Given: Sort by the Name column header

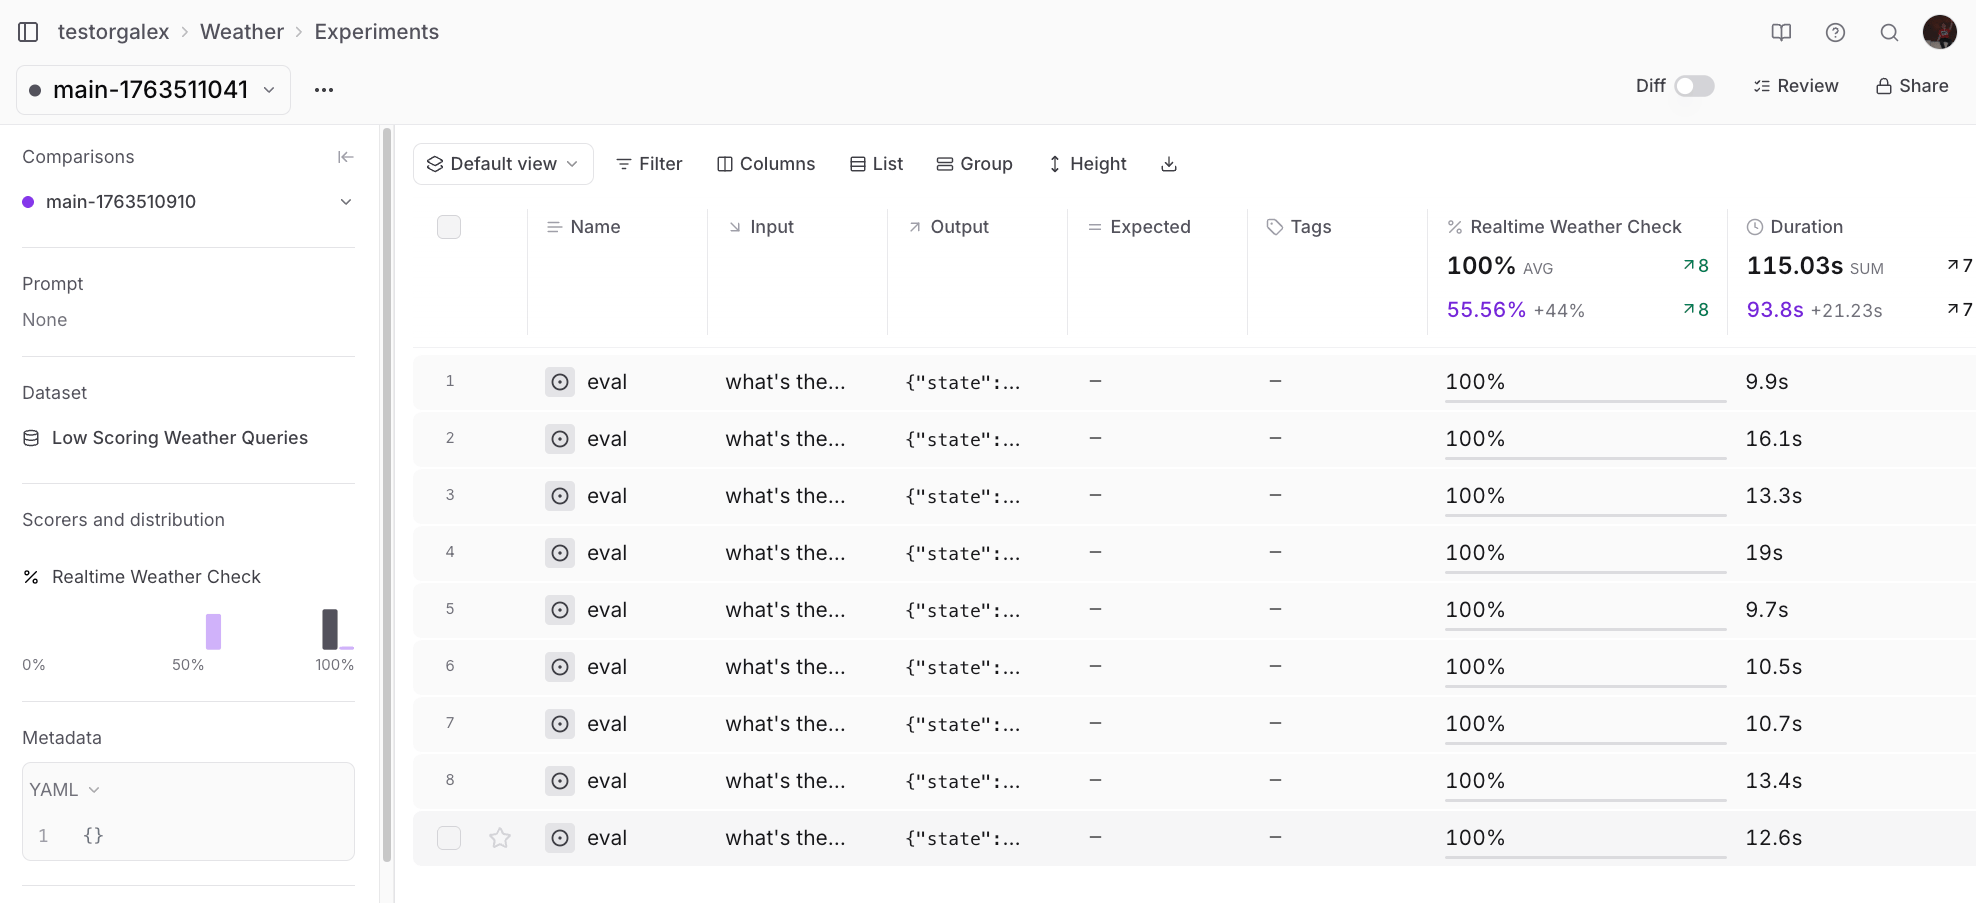Looking at the screenshot, I should (595, 227).
